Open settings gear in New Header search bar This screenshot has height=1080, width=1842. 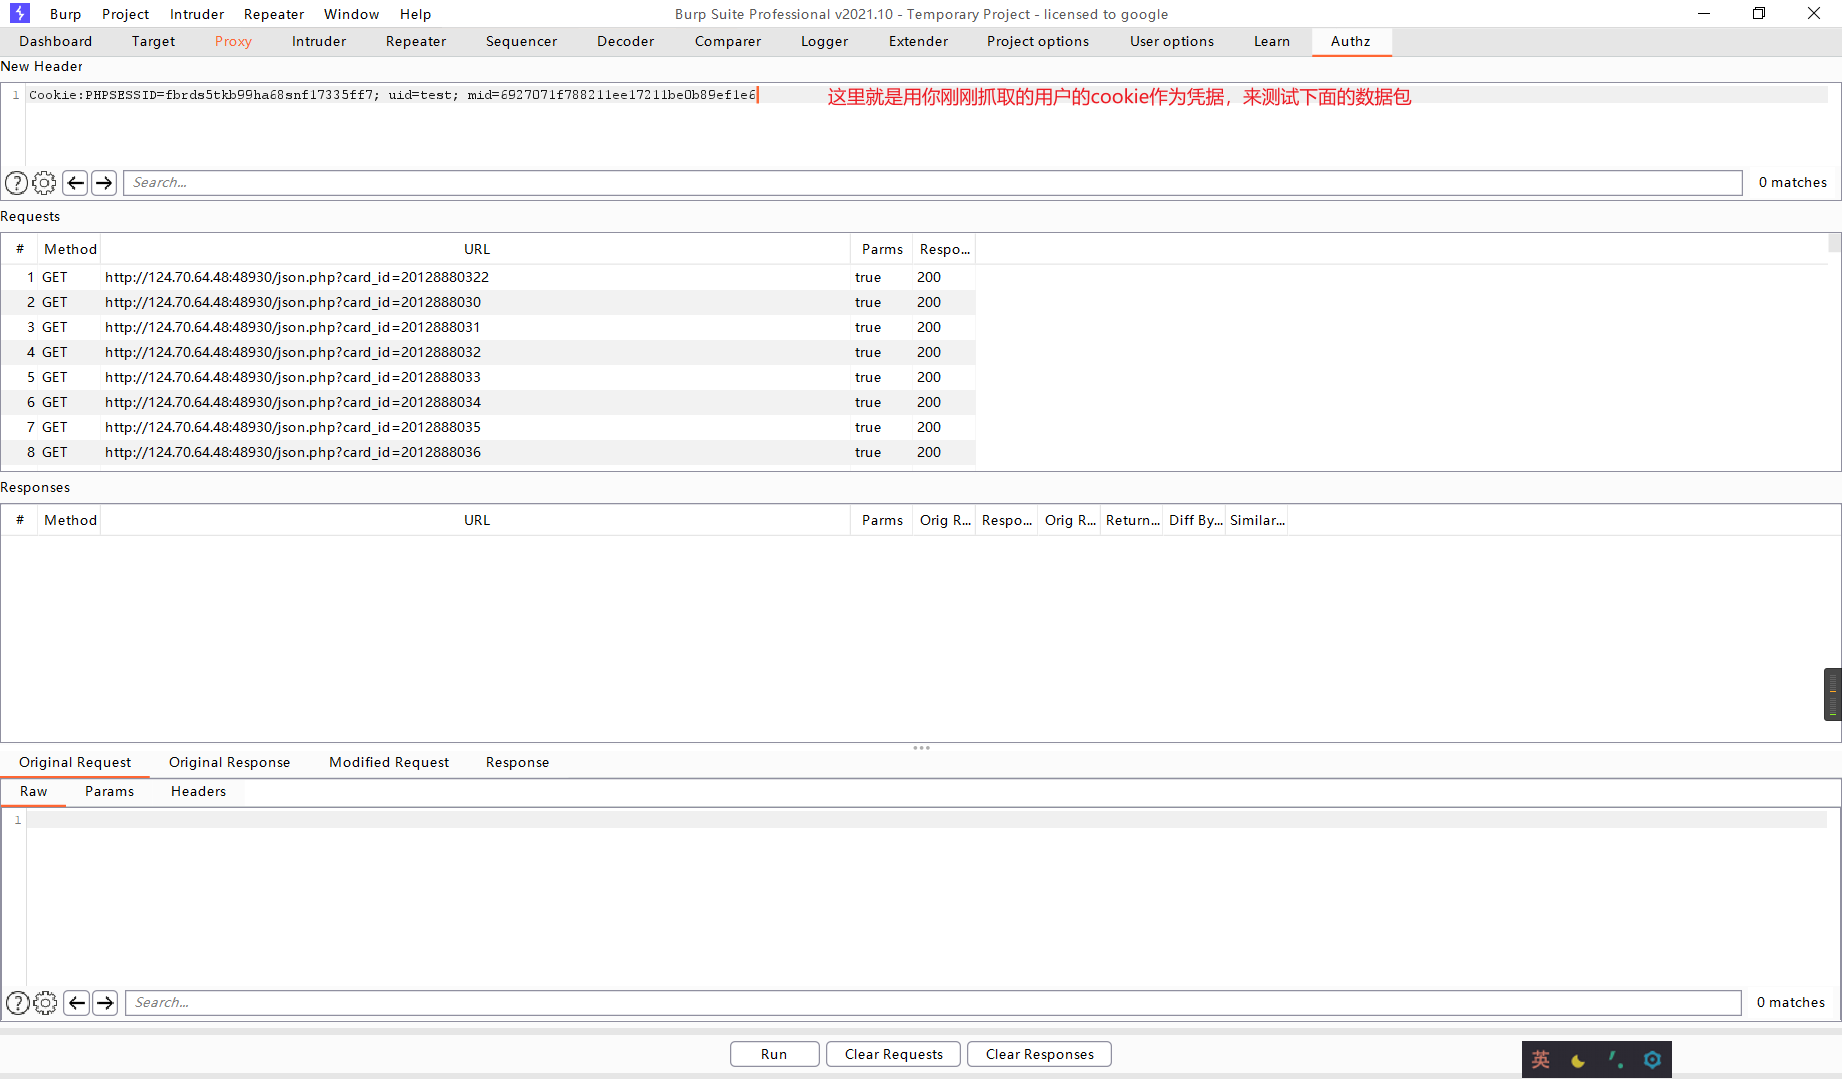(45, 183)
